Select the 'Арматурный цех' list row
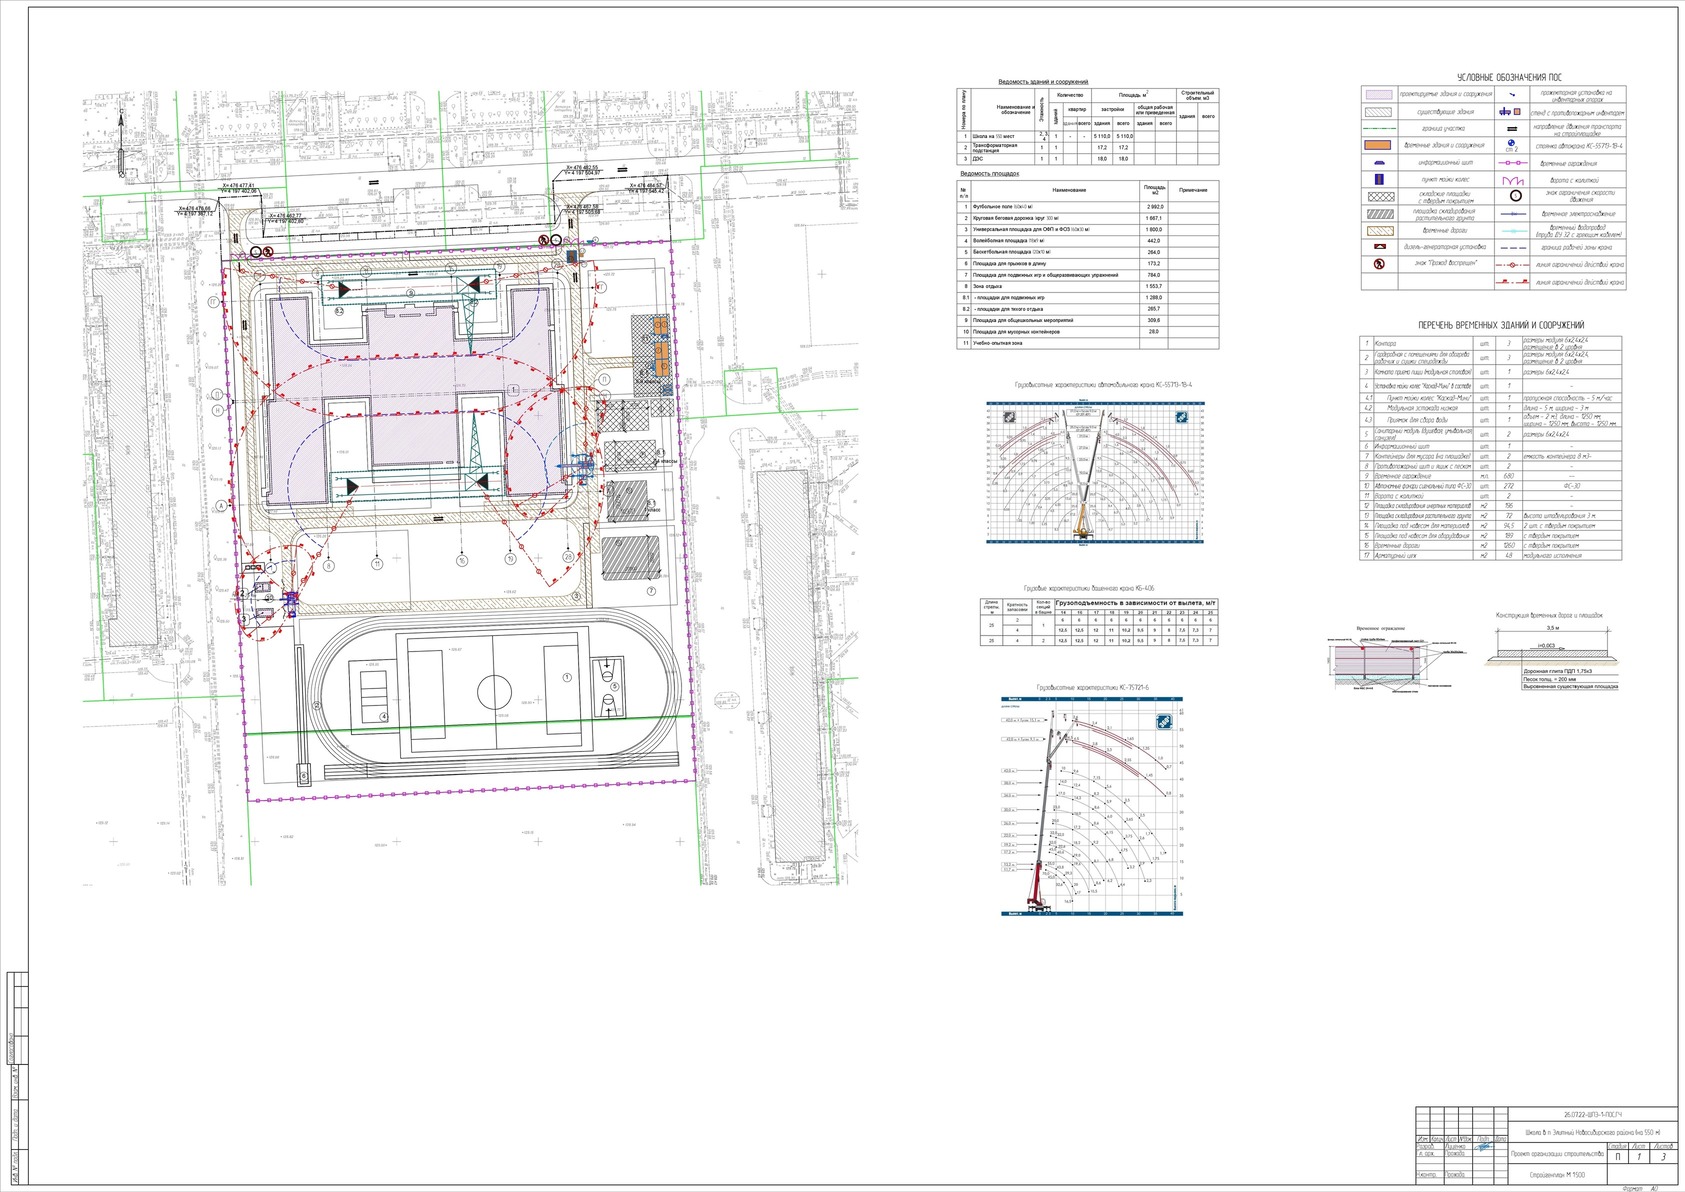 tap(1491, 555)
